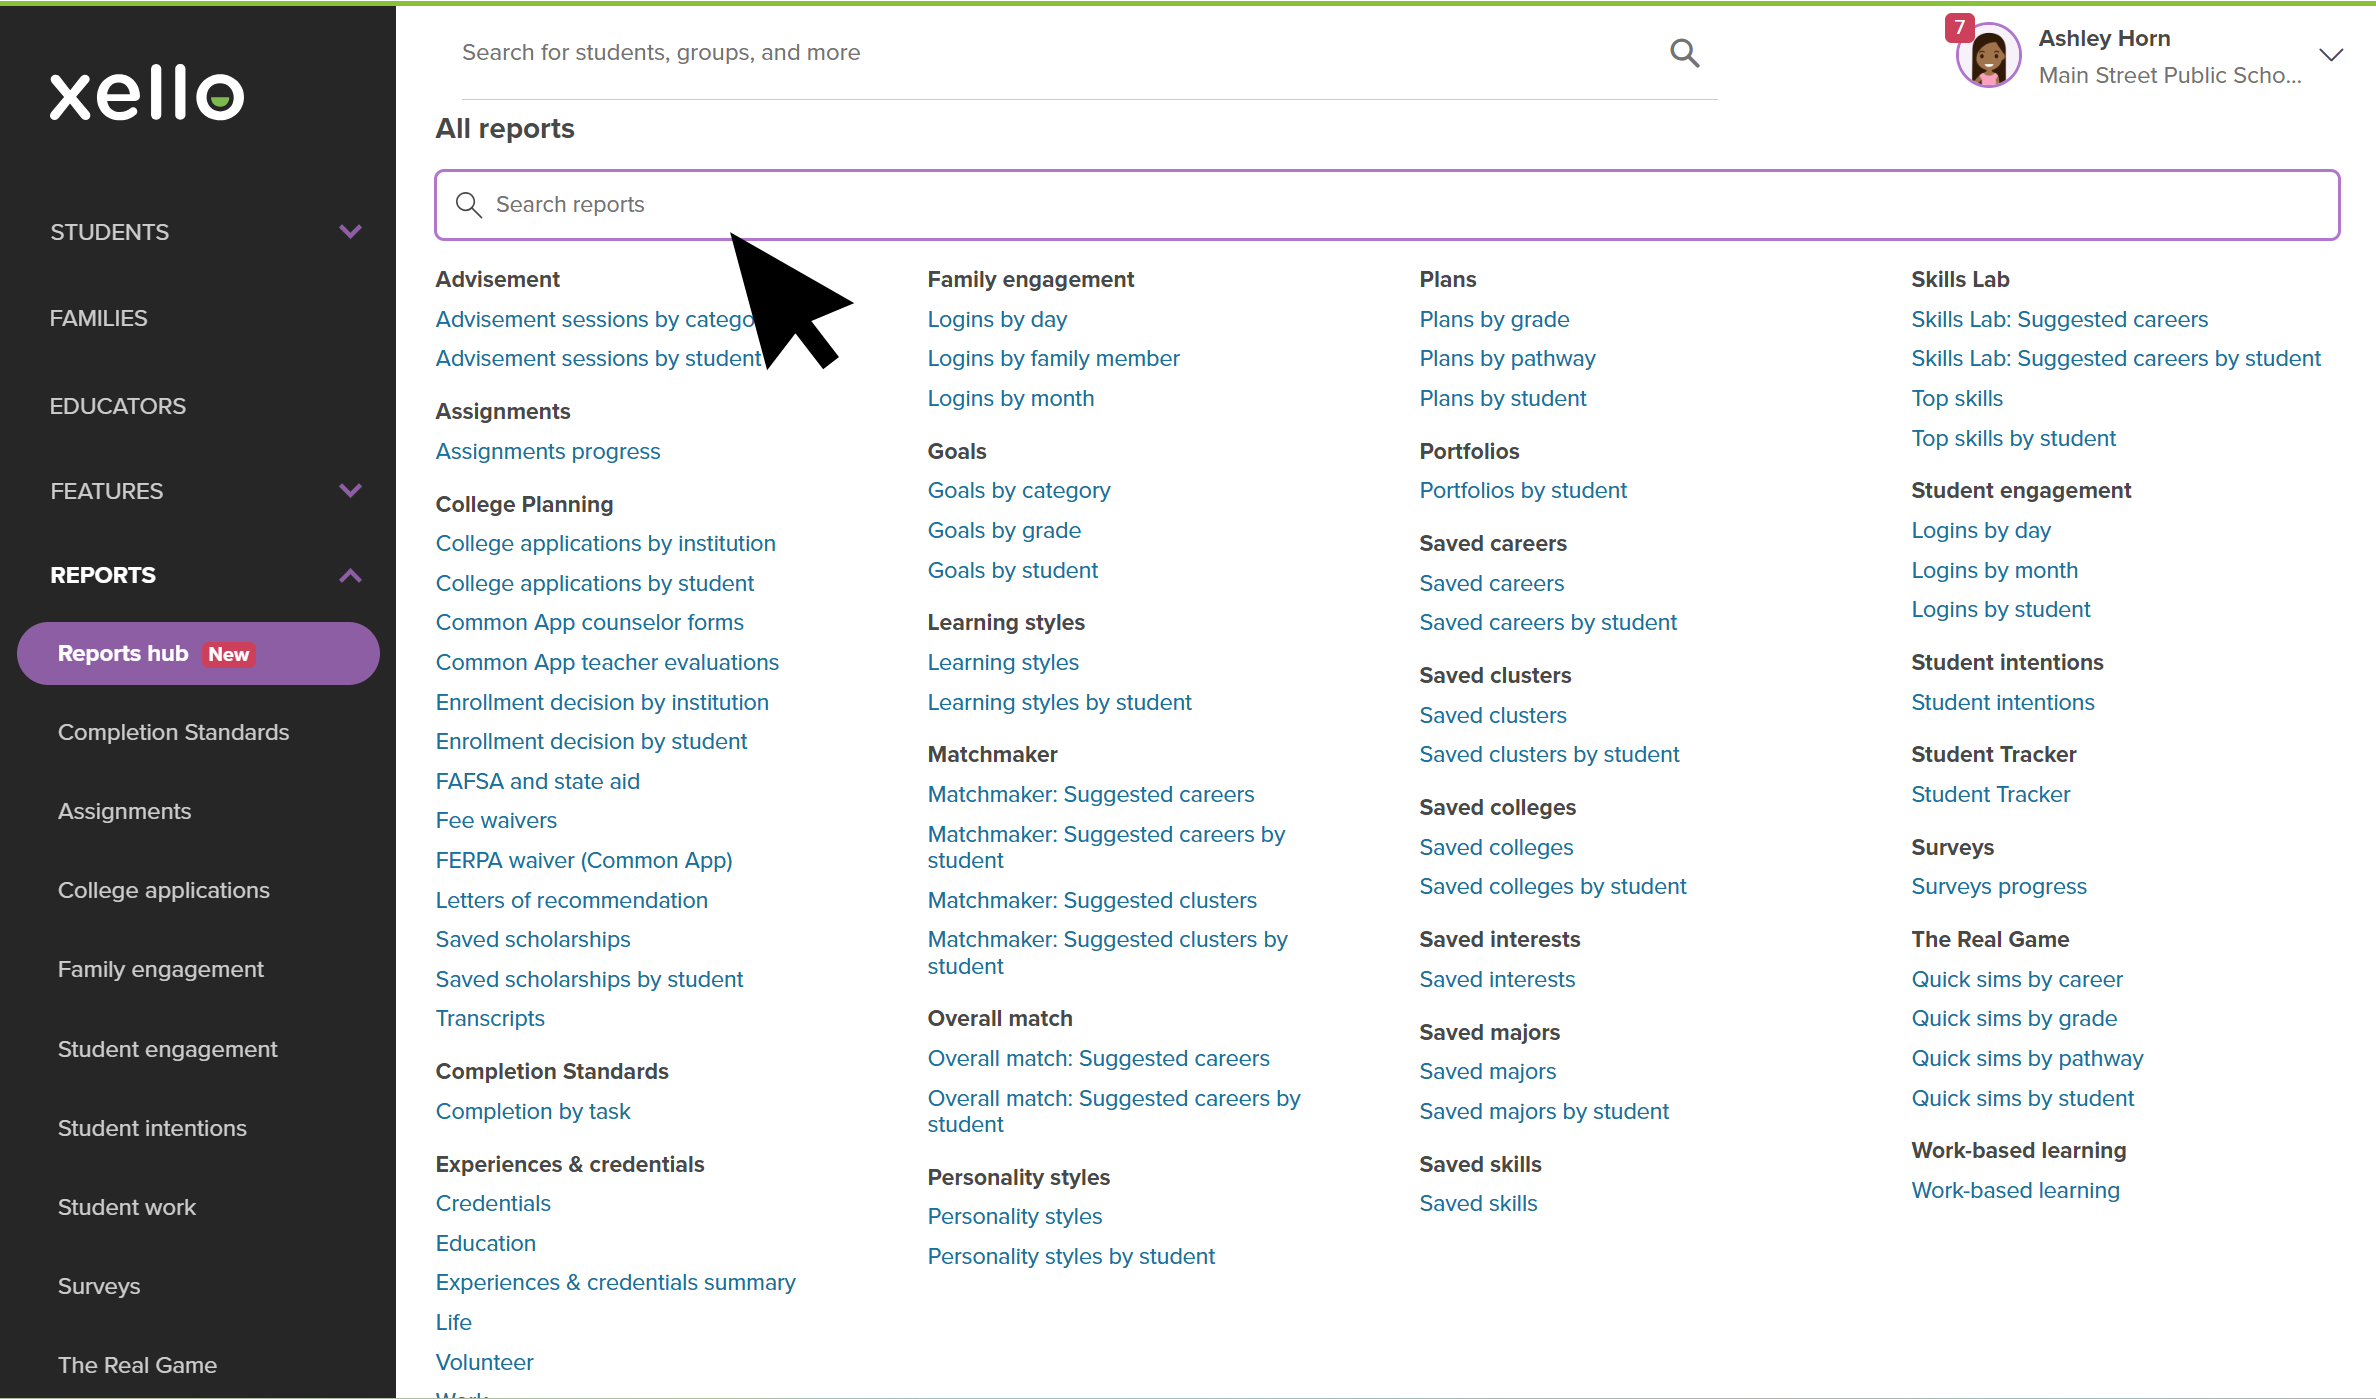Open Surveys in the sidebar
Viewport: 2376px width, 1399px height.
coord(99,1286)
